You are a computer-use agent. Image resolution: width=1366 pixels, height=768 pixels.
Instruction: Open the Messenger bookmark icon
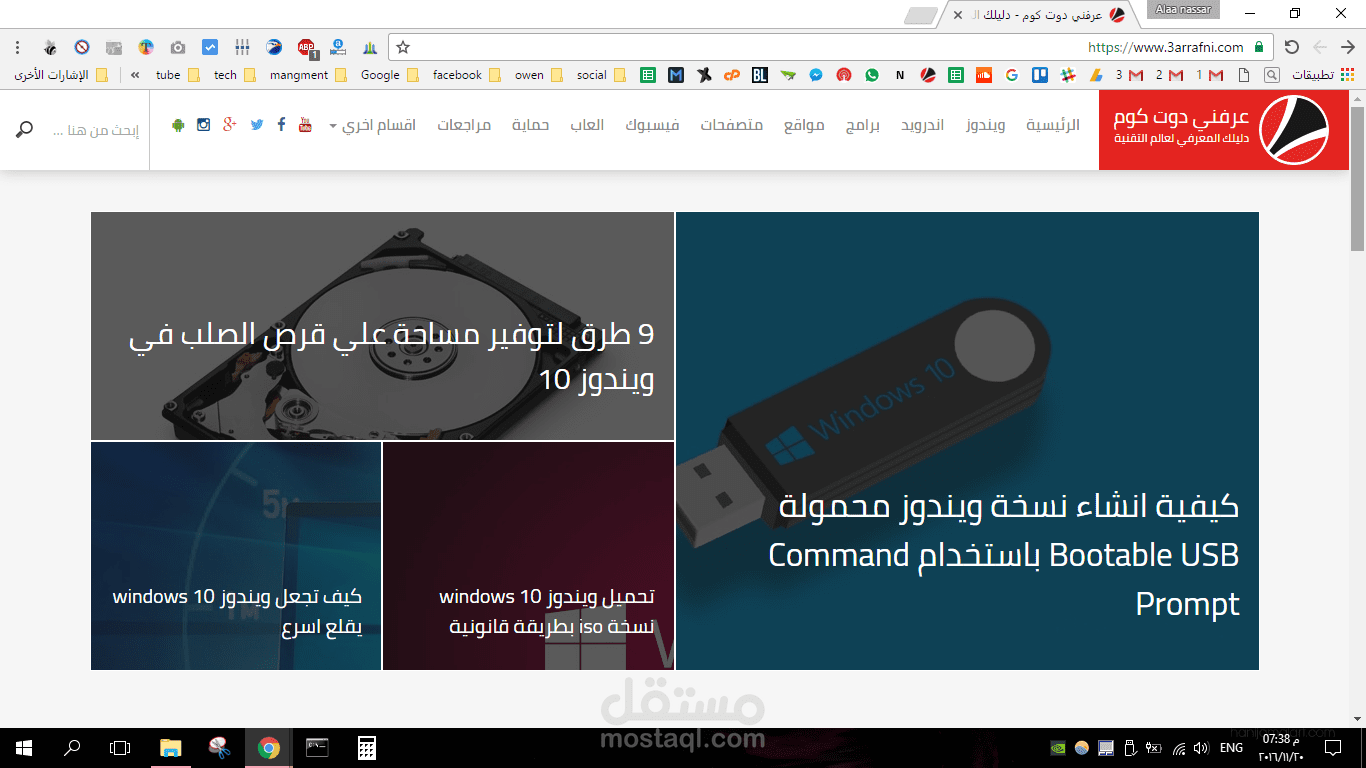tap(816, 75)
